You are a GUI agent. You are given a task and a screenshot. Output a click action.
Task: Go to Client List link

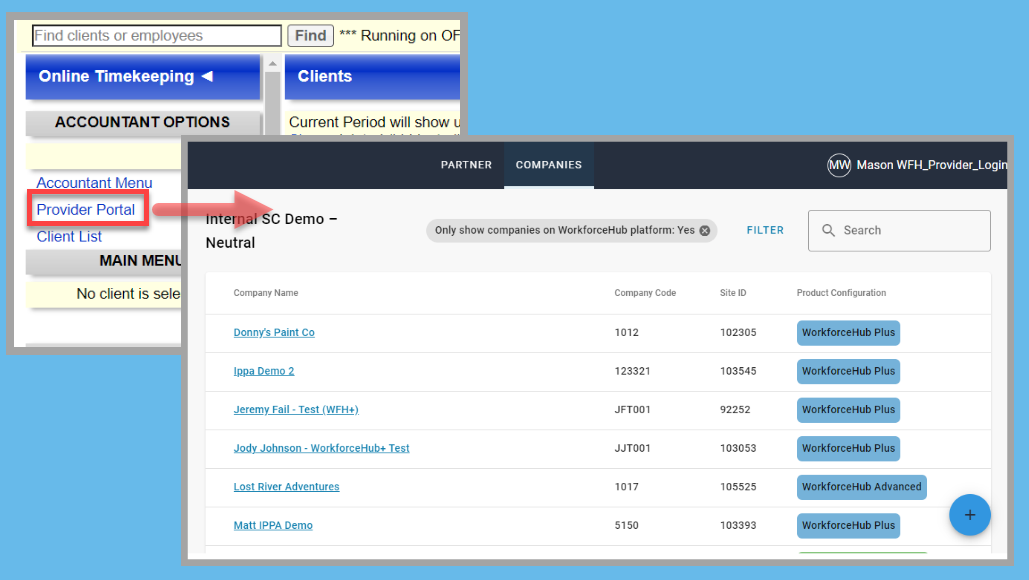[x=69, y=237]
